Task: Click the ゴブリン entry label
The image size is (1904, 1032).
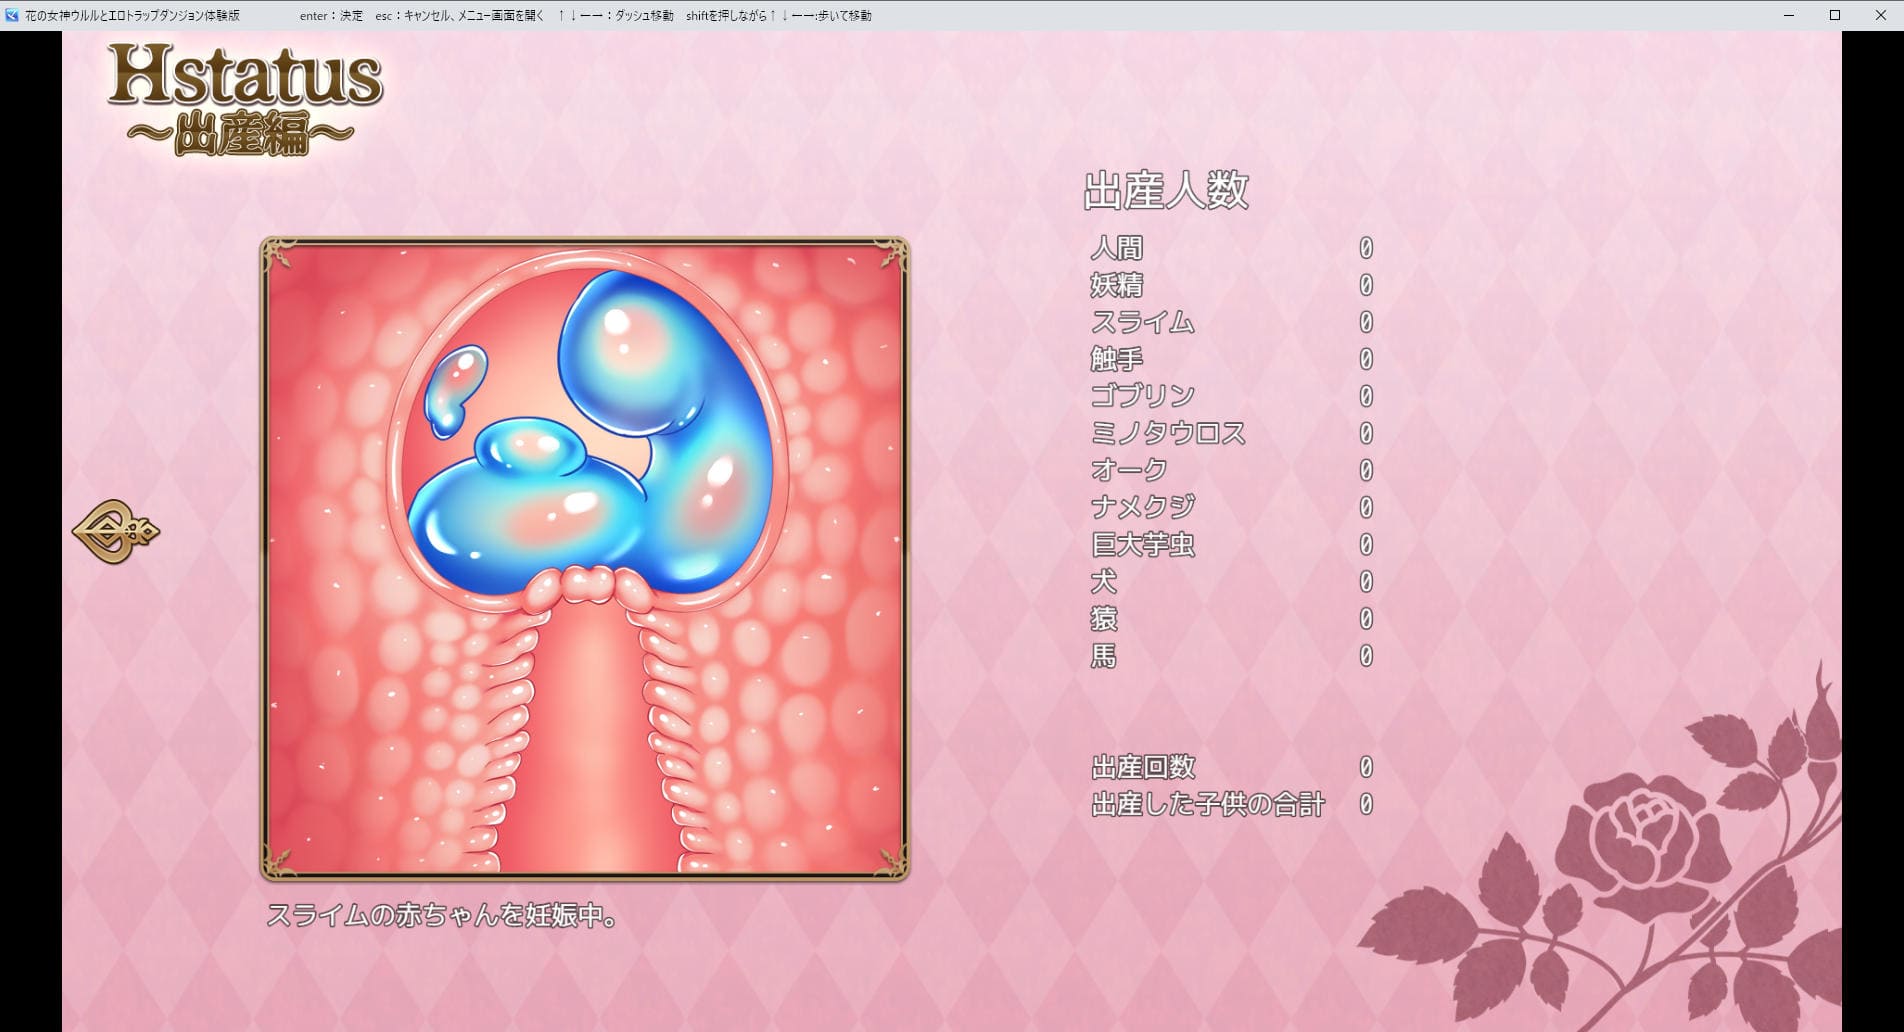Action: click(1142, 396)
